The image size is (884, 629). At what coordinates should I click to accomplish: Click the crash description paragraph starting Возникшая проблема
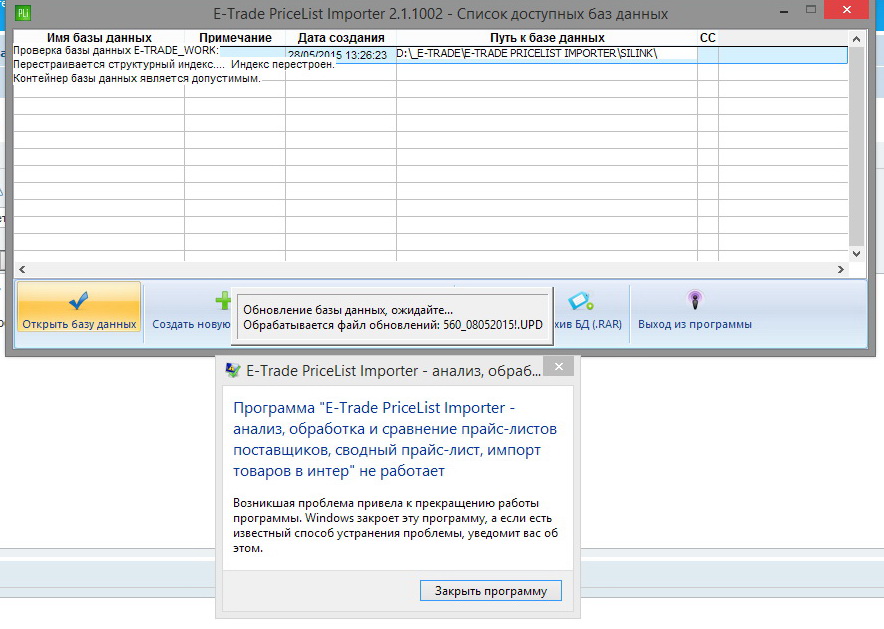(395, 525)
